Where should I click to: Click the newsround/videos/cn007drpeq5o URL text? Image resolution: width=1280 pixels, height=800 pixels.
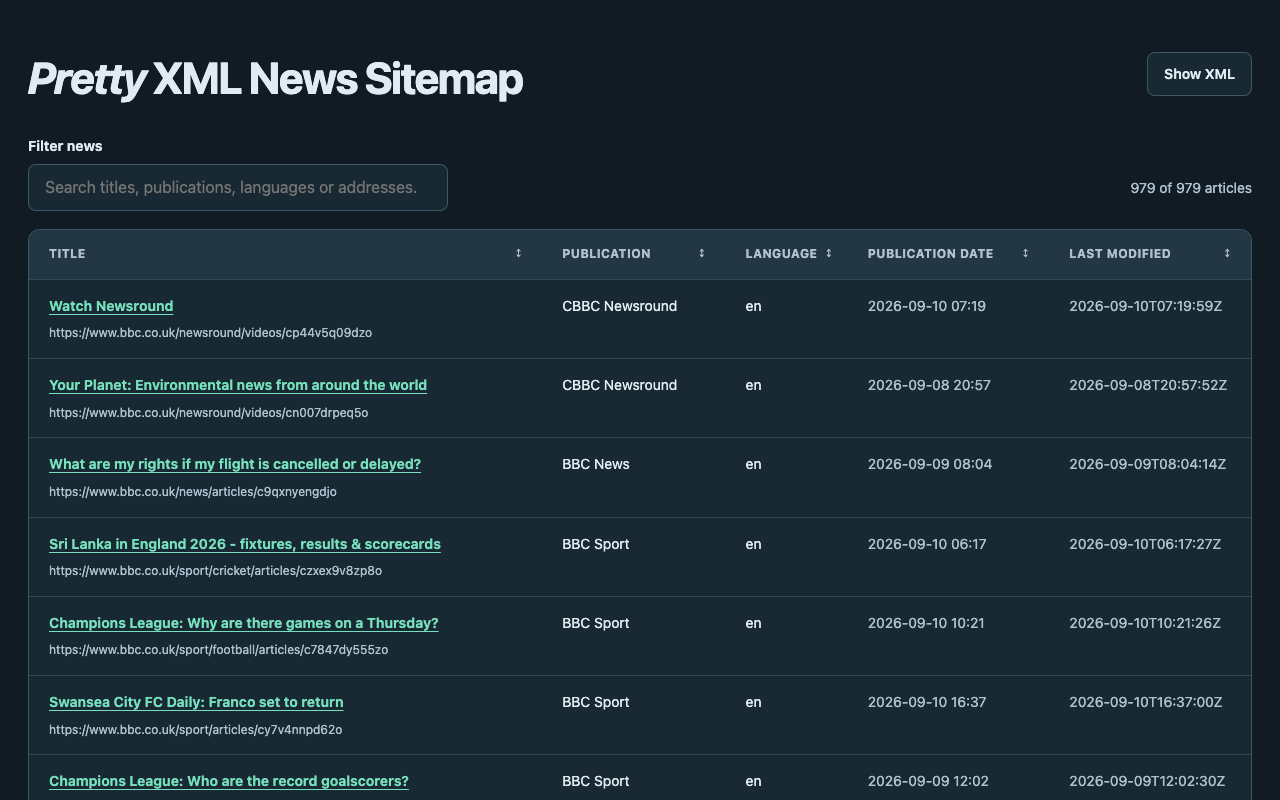pyautogui.click(x=208, y=413)
